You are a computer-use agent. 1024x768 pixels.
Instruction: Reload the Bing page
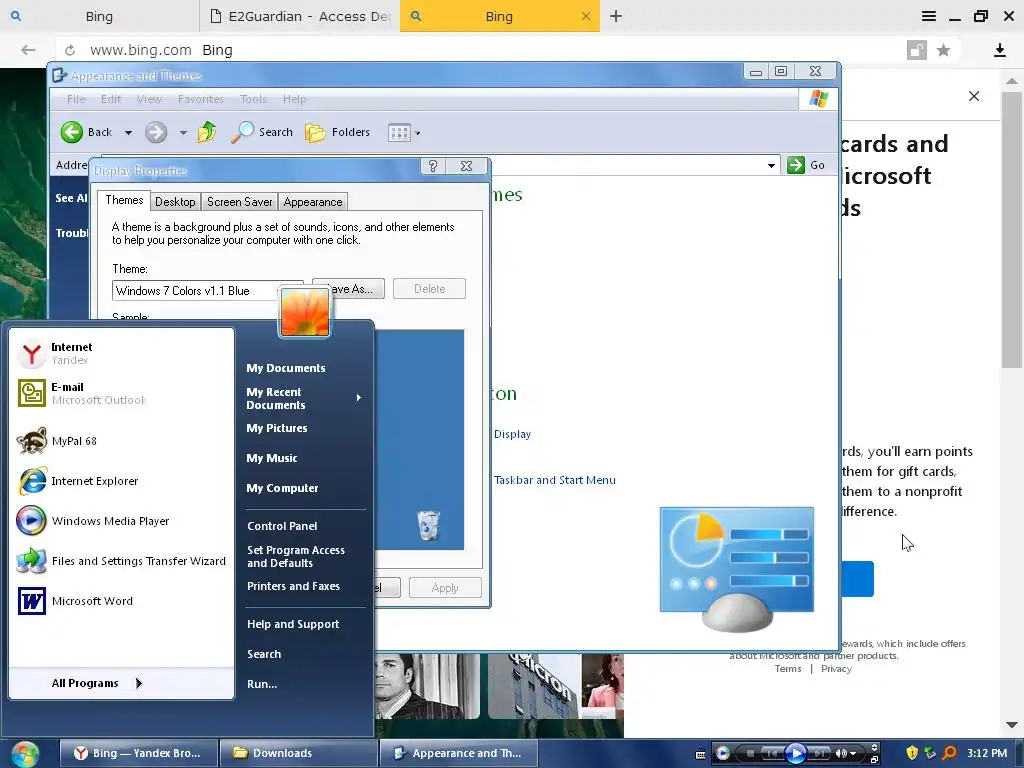tap(70, 50)
